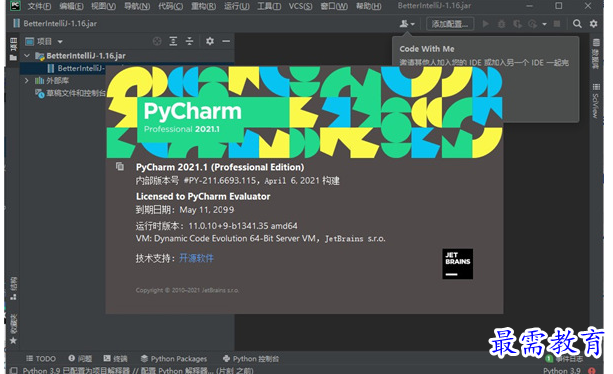Viewport: 613px width, 374px height.
Task: Click the Python 3.9 interpreter status widget
Action: tap(561, 370)
